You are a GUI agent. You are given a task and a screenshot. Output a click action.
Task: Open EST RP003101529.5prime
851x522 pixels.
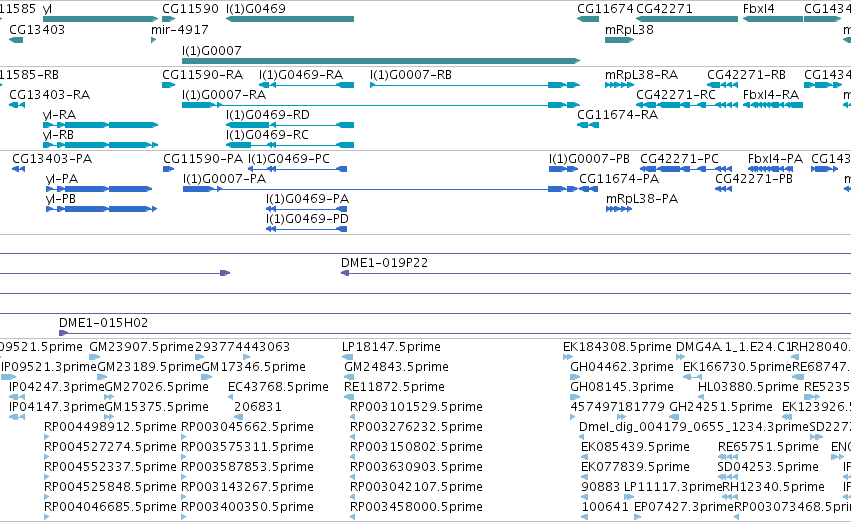point(416,407)
